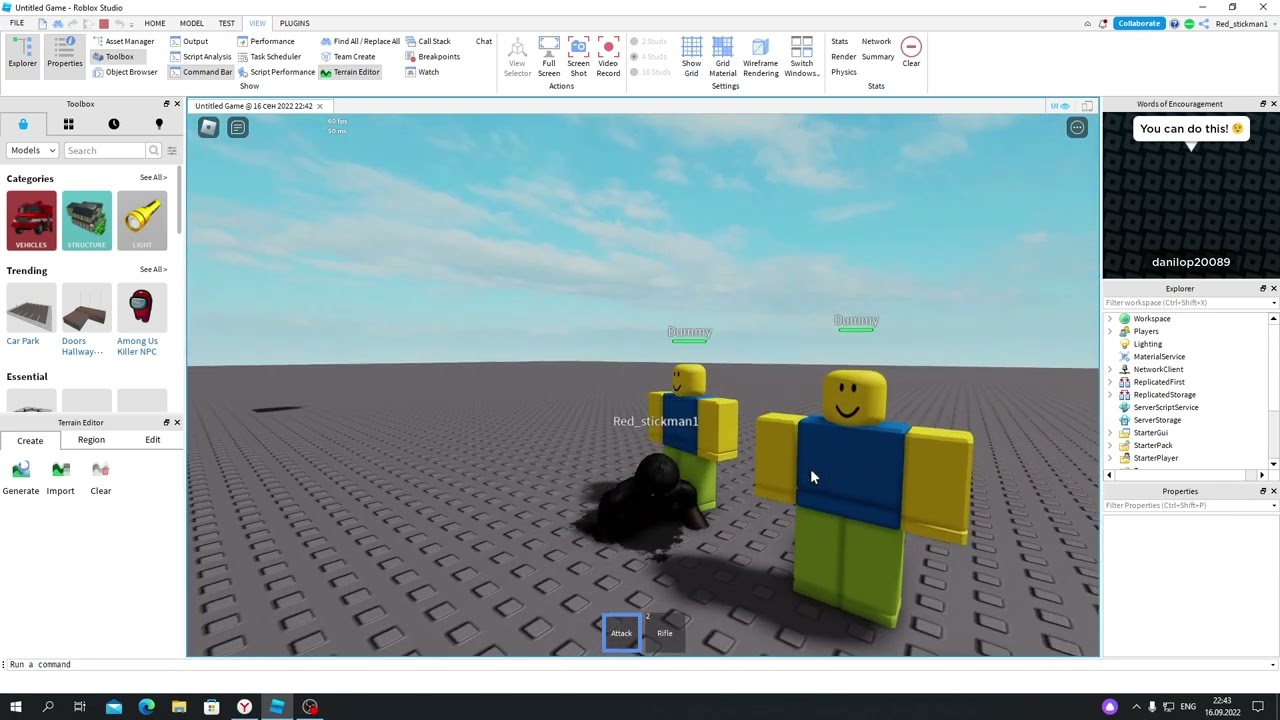
Task: Enable Team Create panel
Action: [348, 57]
